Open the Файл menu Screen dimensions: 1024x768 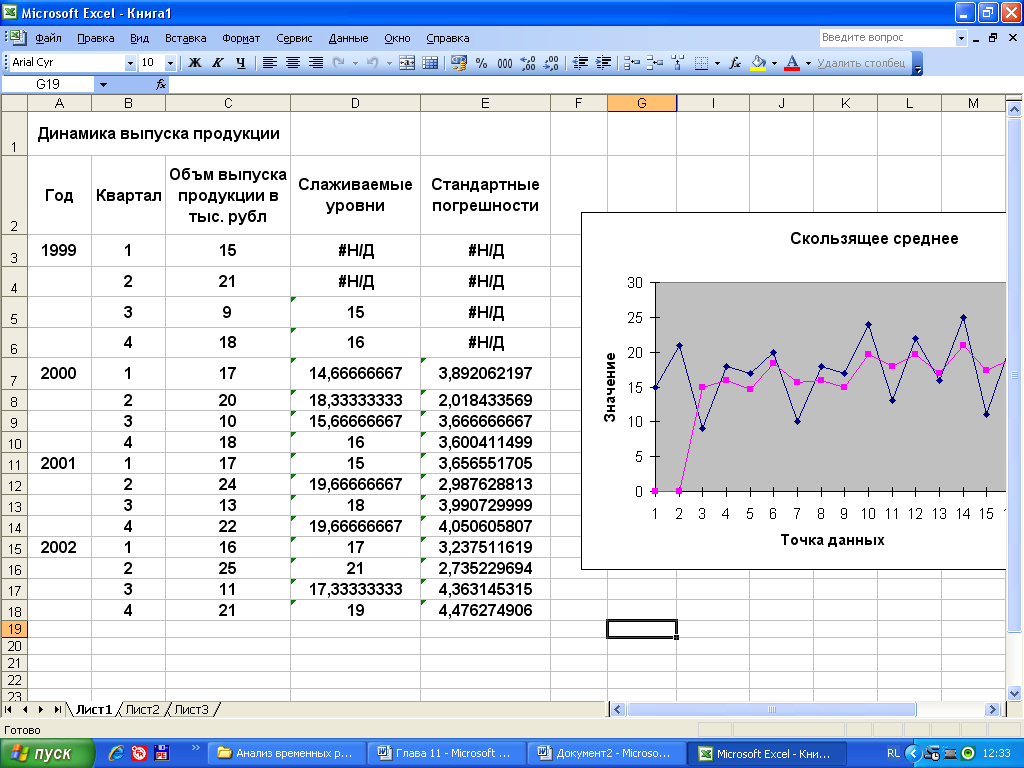tap(48, 38)
